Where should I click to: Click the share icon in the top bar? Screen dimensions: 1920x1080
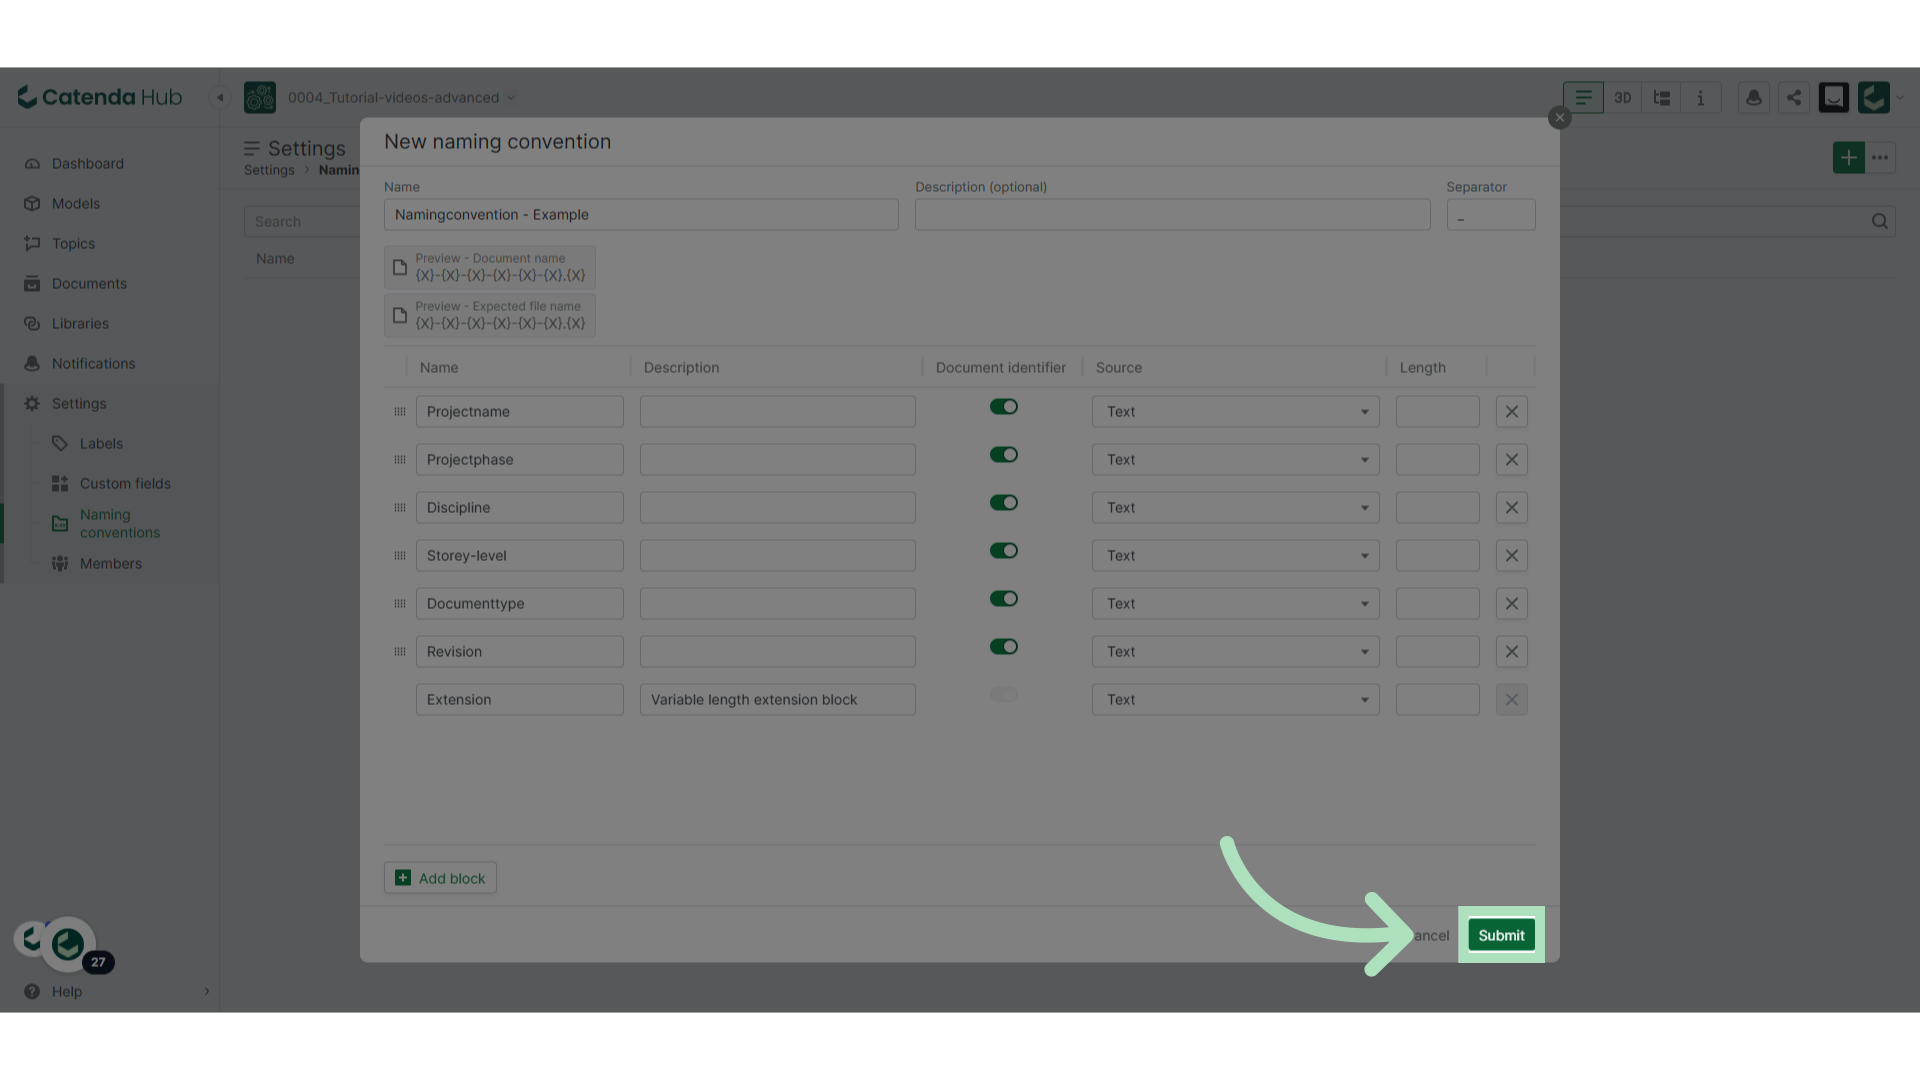click(1794, 97)
